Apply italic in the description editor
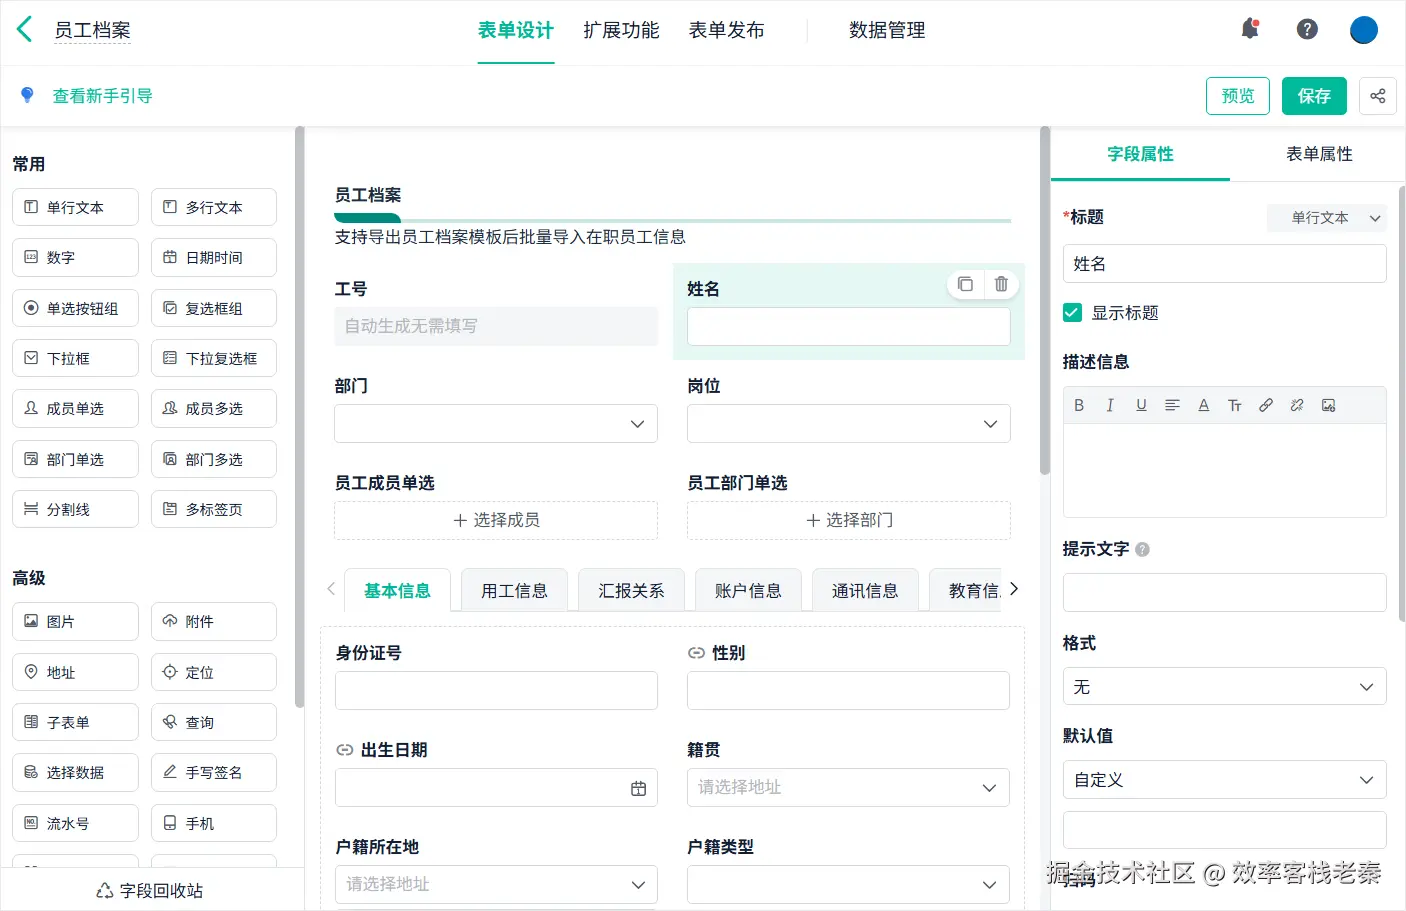1406x911 pixels. 1110,405
